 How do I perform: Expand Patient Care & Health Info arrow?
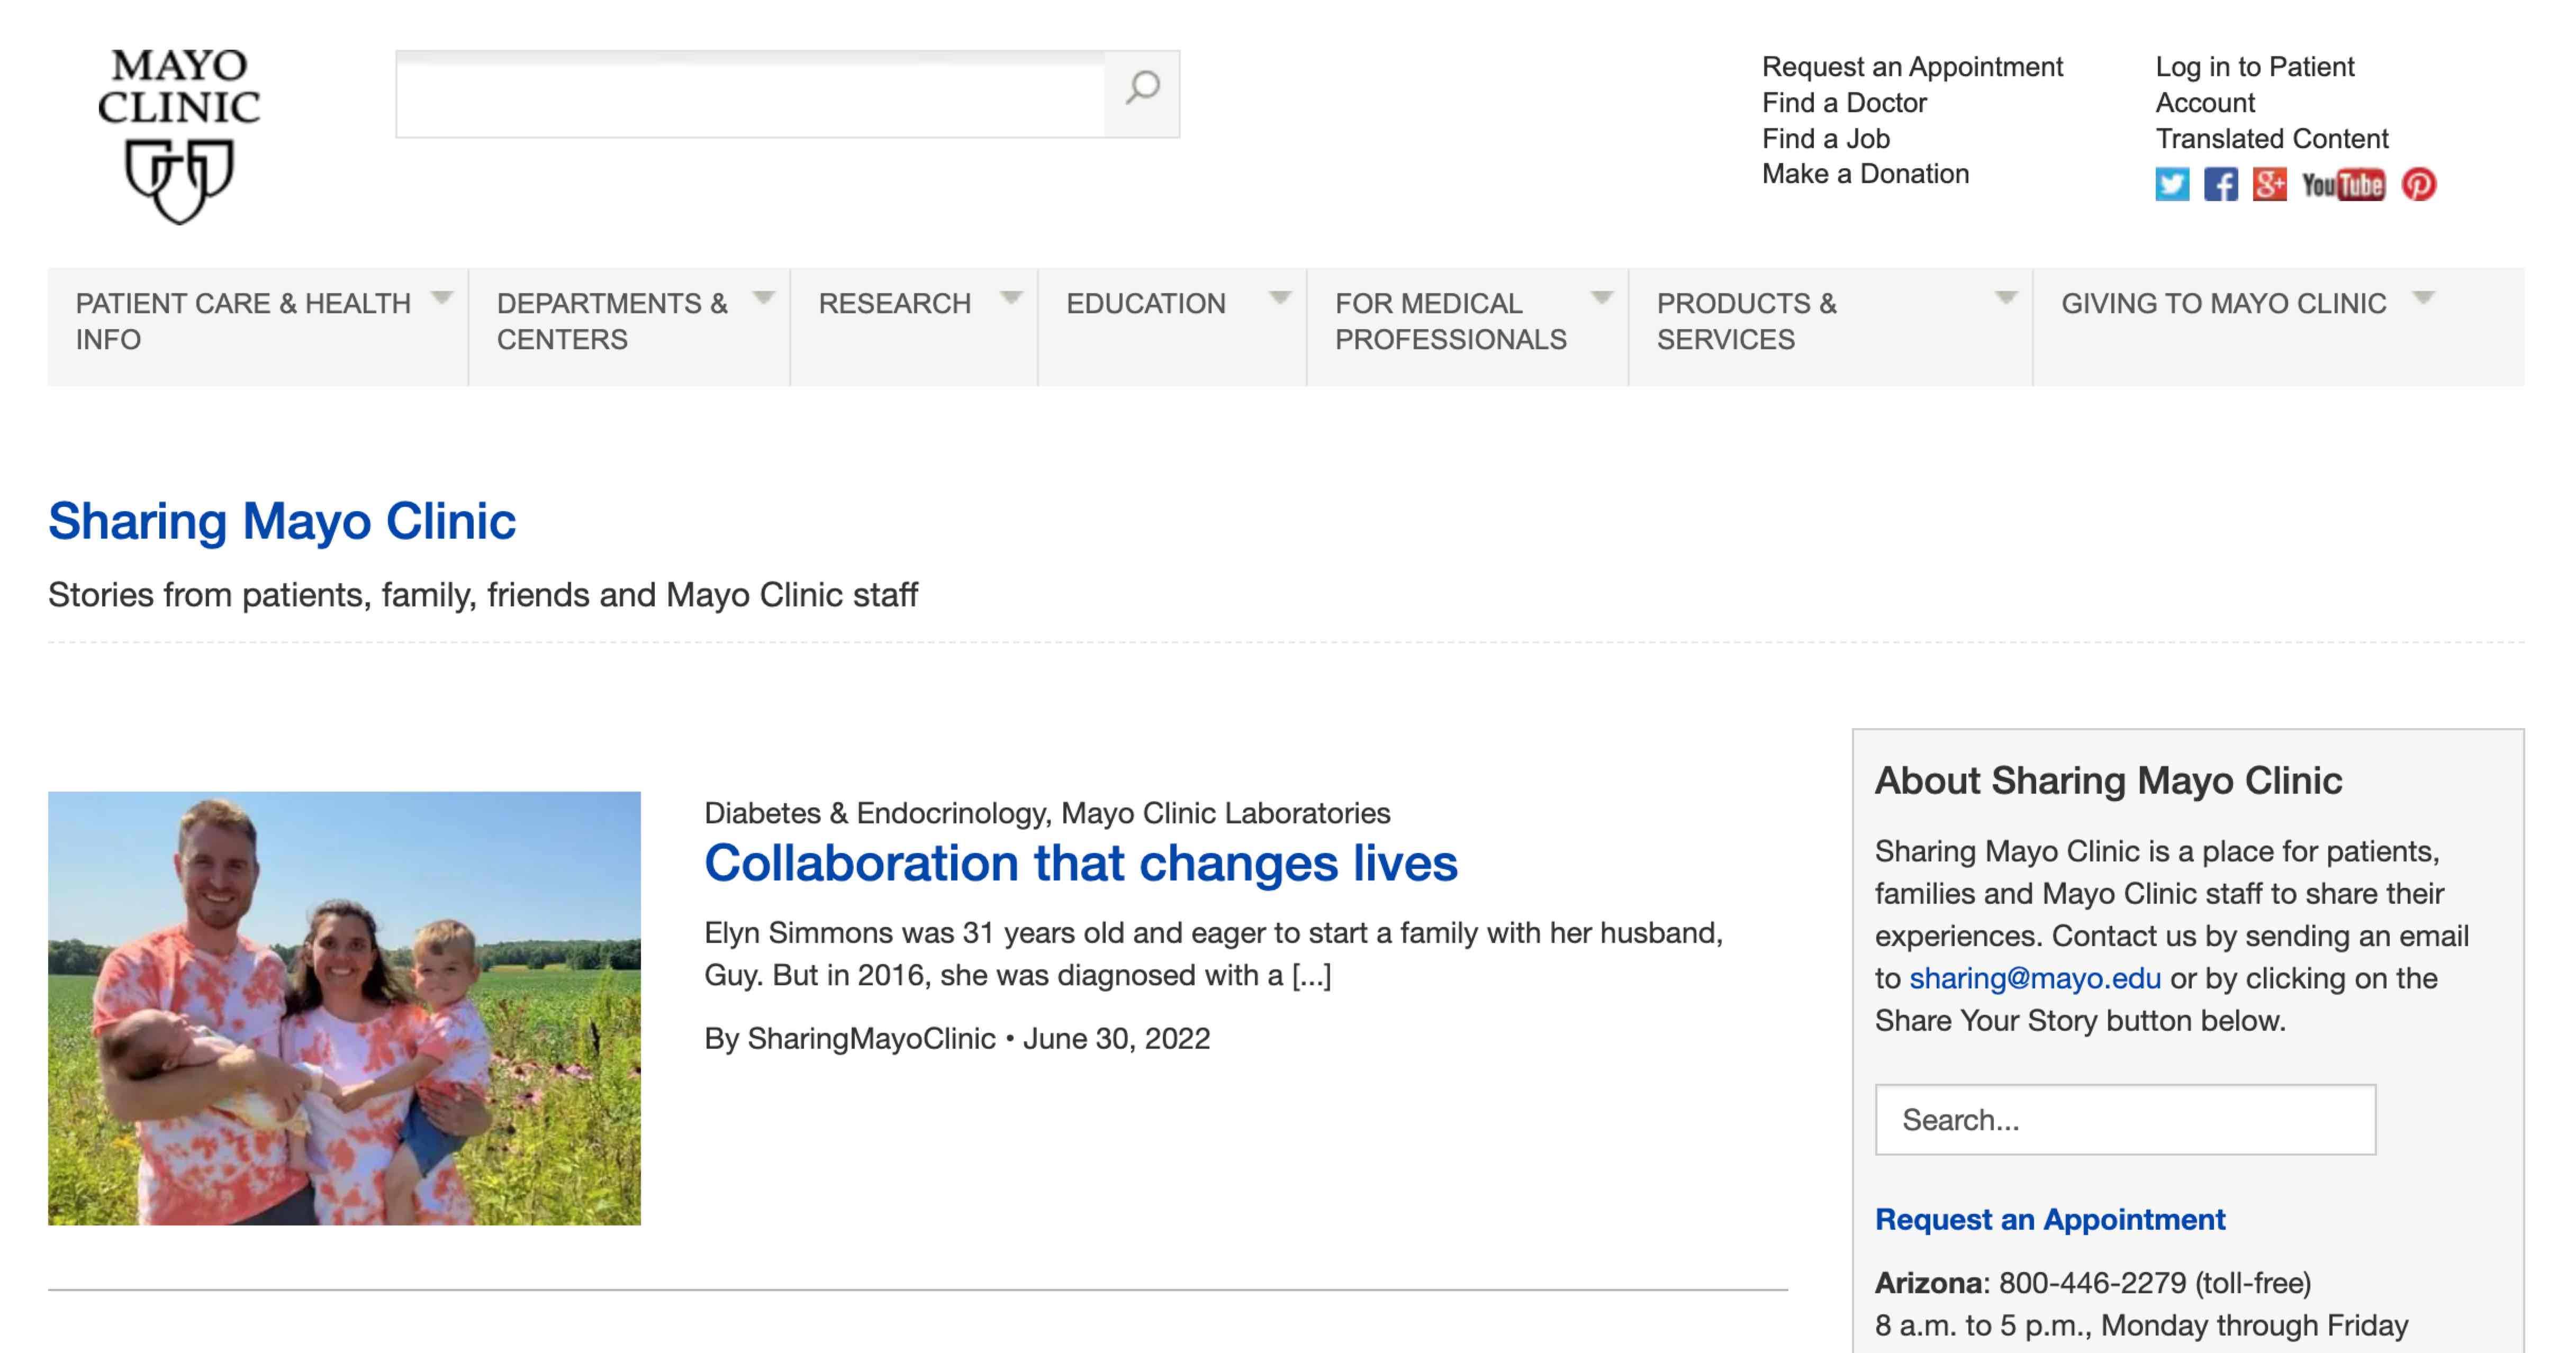[x=441, y=297]
